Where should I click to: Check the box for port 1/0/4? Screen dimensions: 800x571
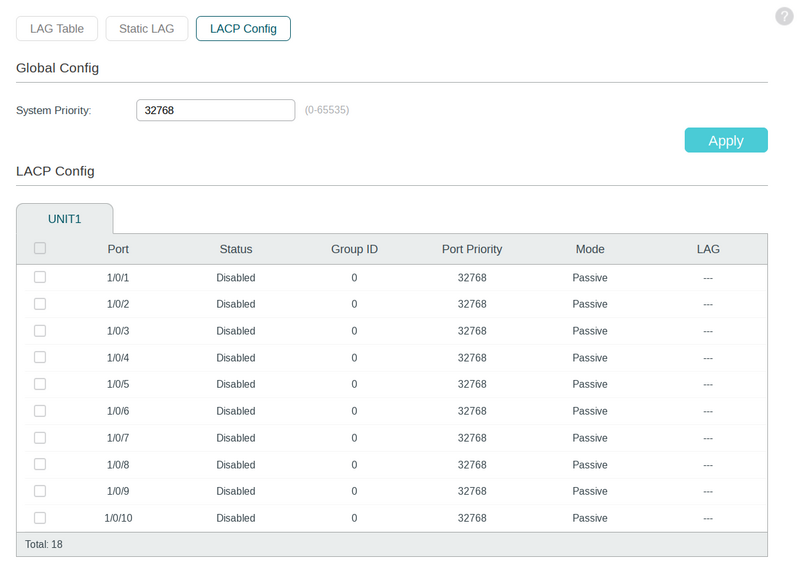40,357
